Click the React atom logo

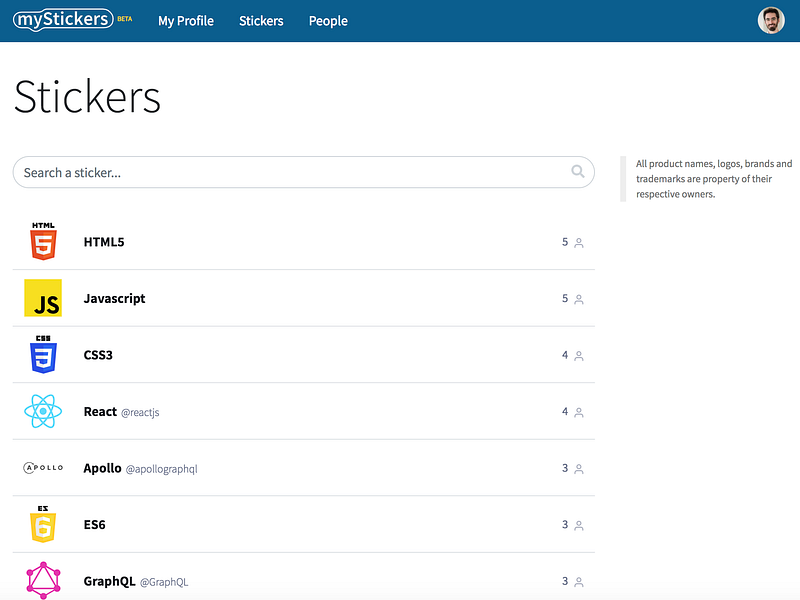[x=43, y=411]
